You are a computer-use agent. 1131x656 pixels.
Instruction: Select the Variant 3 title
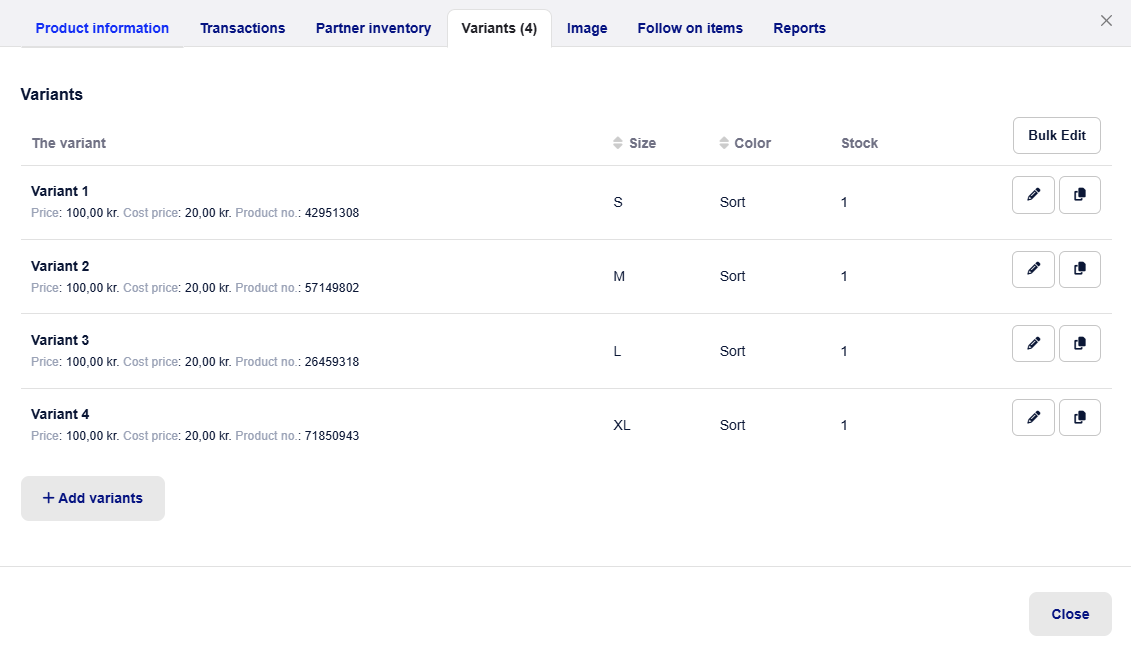point(60,340)
